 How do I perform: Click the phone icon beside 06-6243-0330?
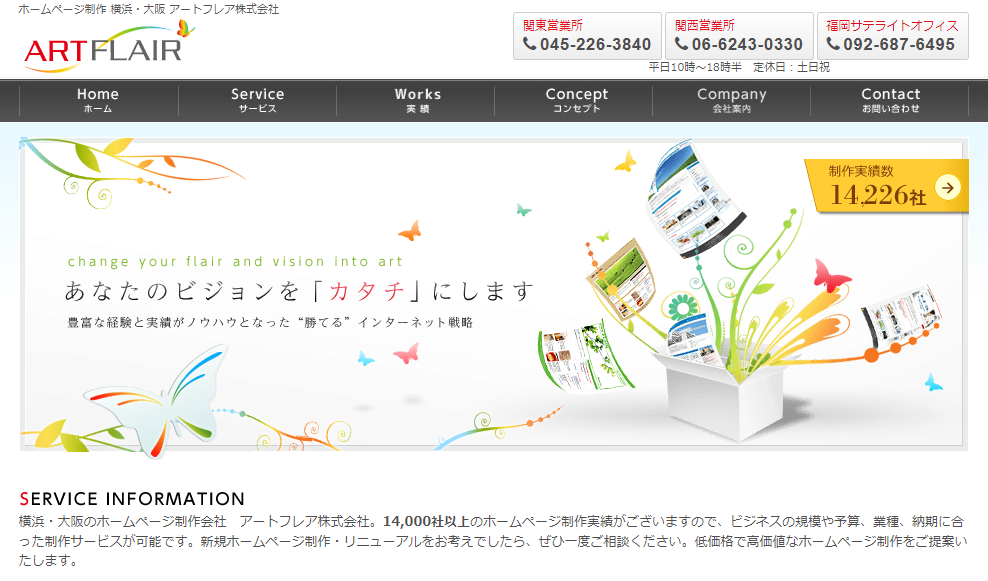(x=682, y=45)
